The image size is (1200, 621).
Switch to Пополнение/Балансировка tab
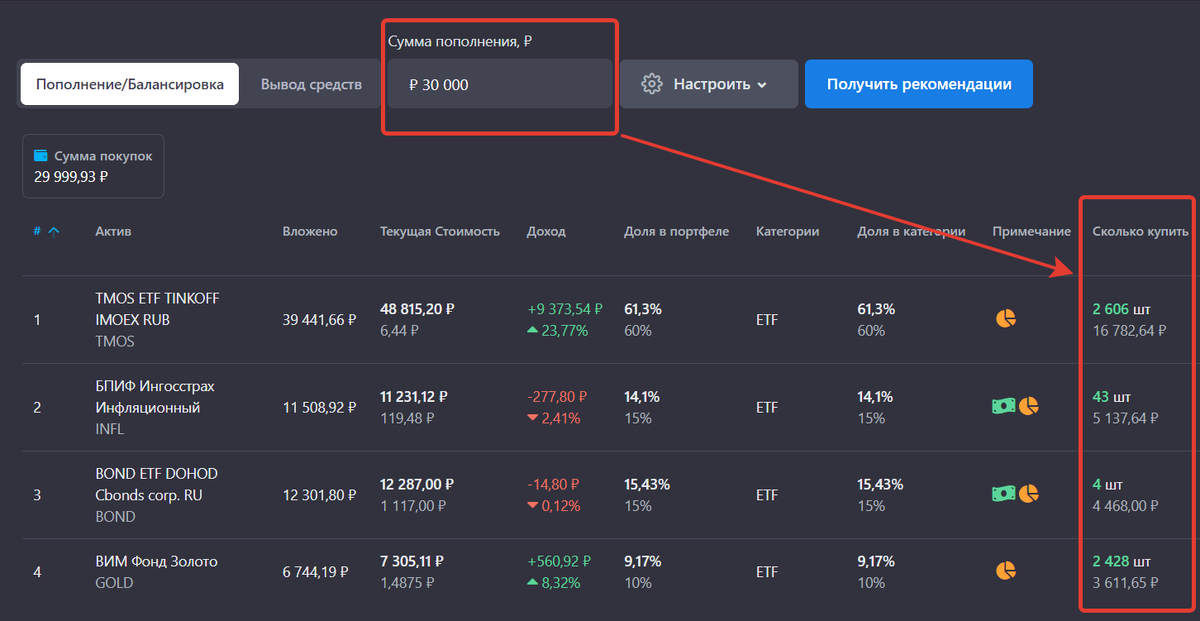click(129, 84)
